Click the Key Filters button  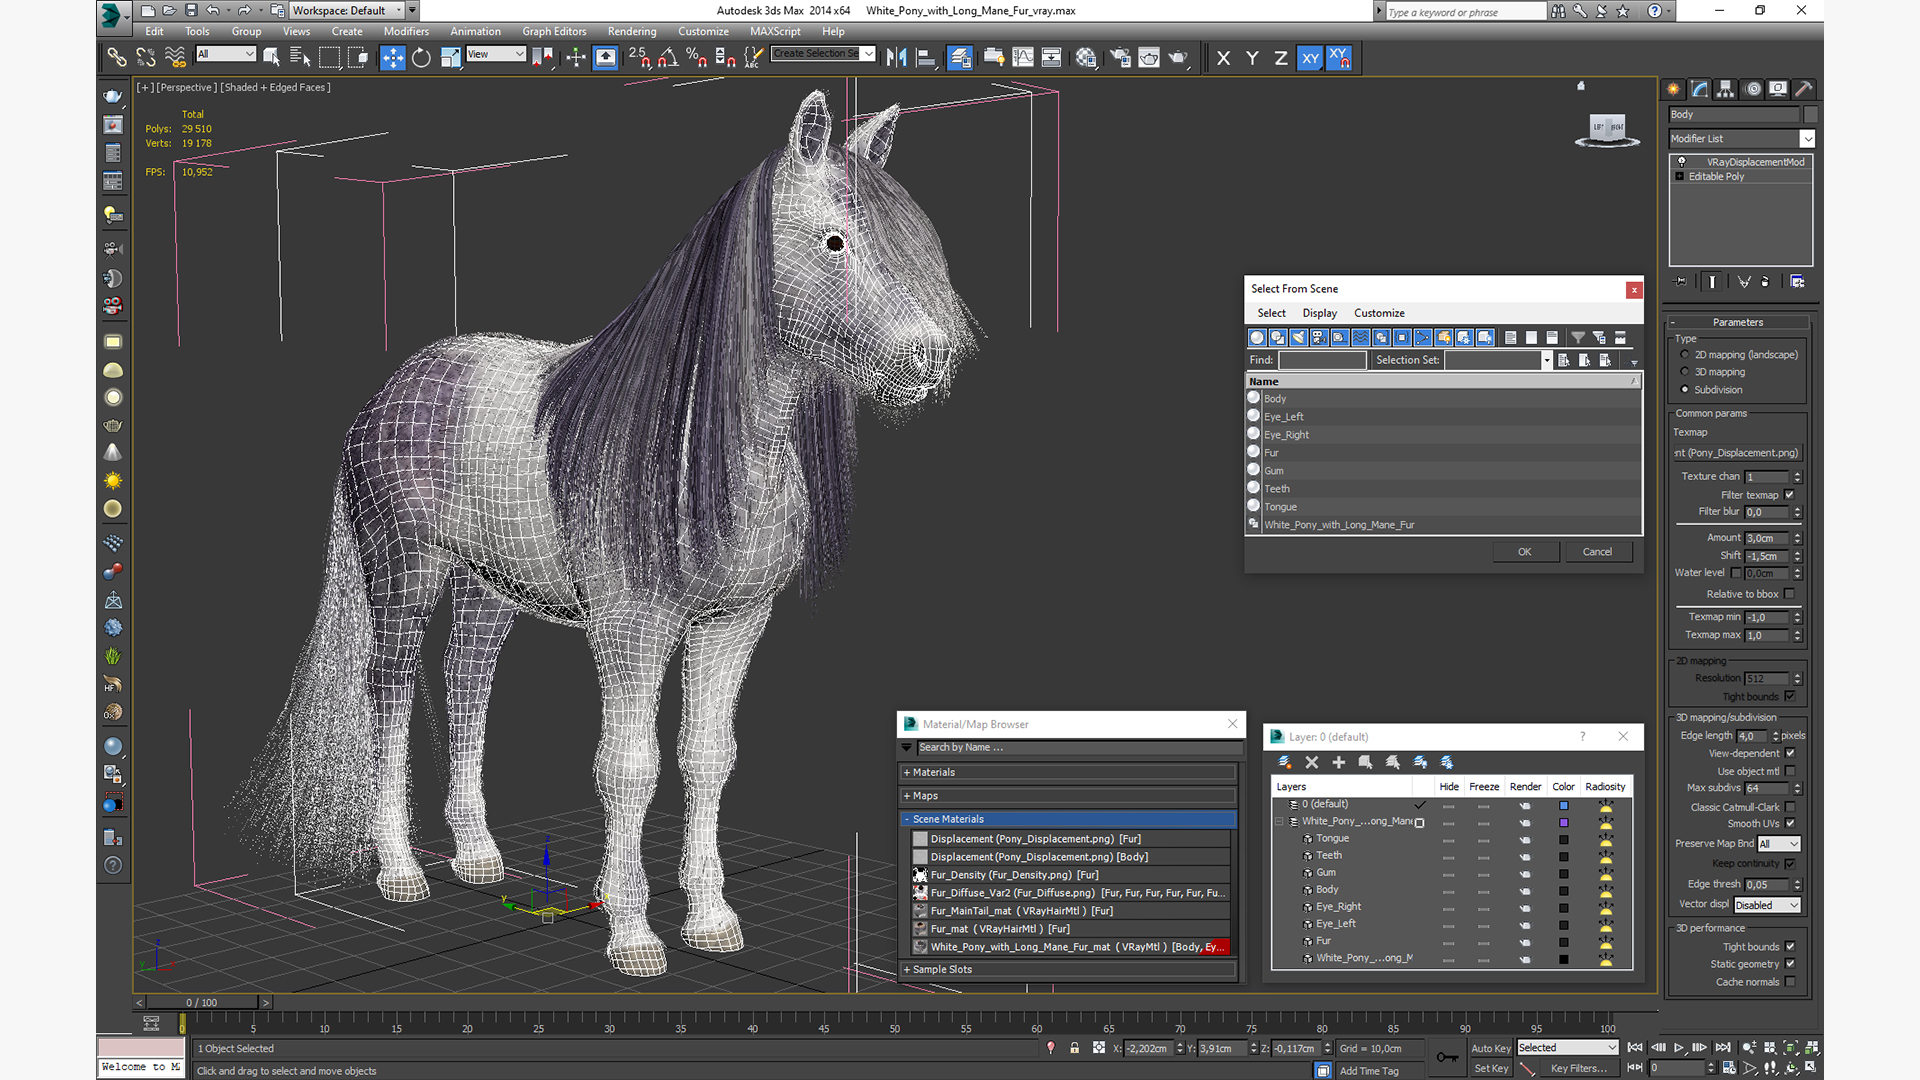click(1579, 1068)
